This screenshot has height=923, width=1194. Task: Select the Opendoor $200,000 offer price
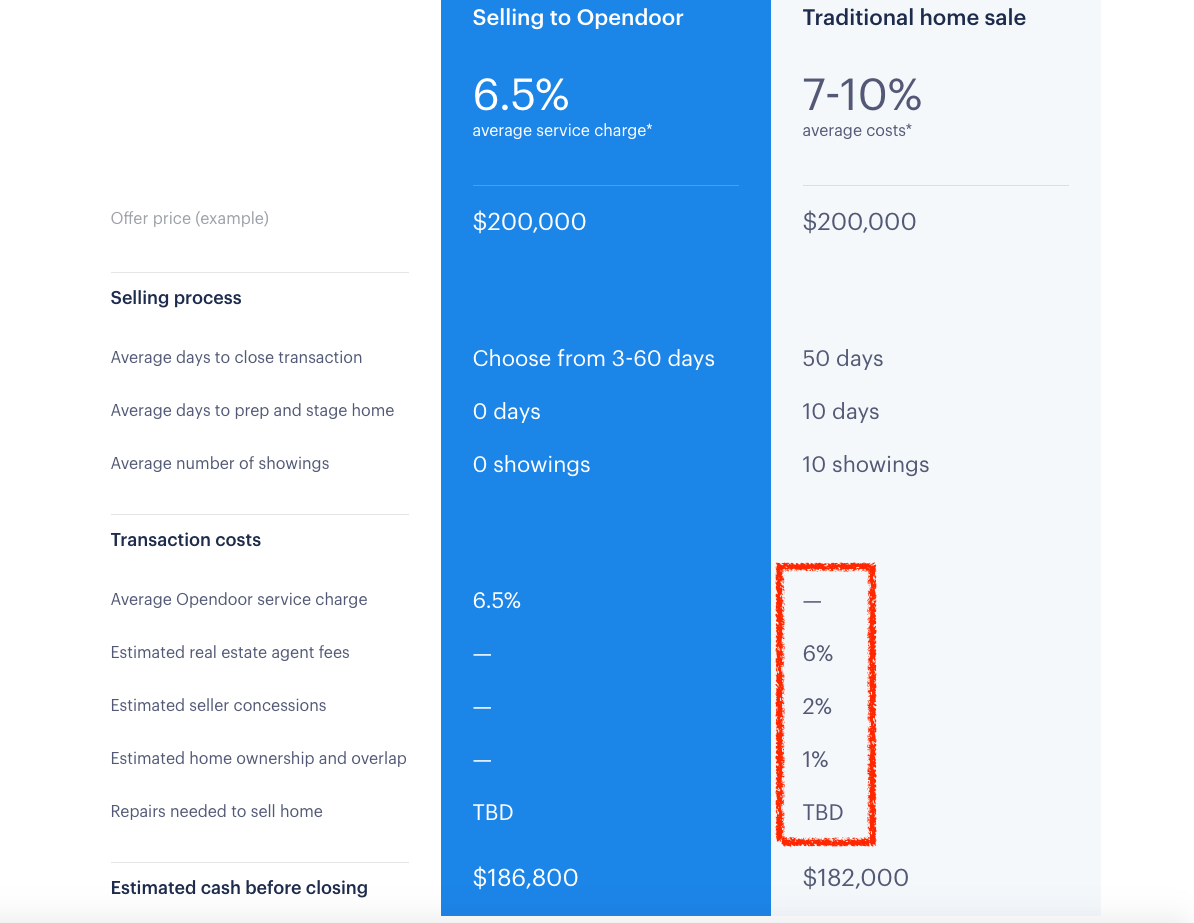tap(529, 222)
